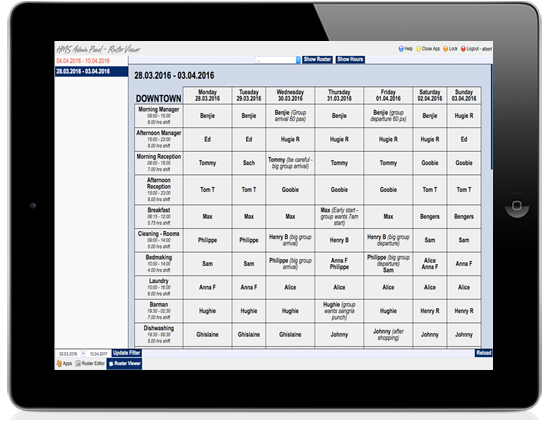Click the Monday 28.03.2016 column header

coord(207,95)
